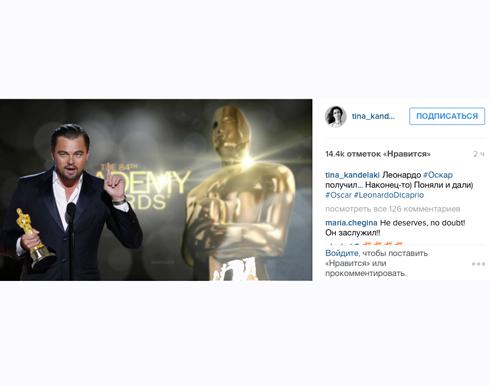Screen dimensions: 490x387
Task: Open the Oscar awards post photo
Action: pyautogui.click(x=156, y=190)
